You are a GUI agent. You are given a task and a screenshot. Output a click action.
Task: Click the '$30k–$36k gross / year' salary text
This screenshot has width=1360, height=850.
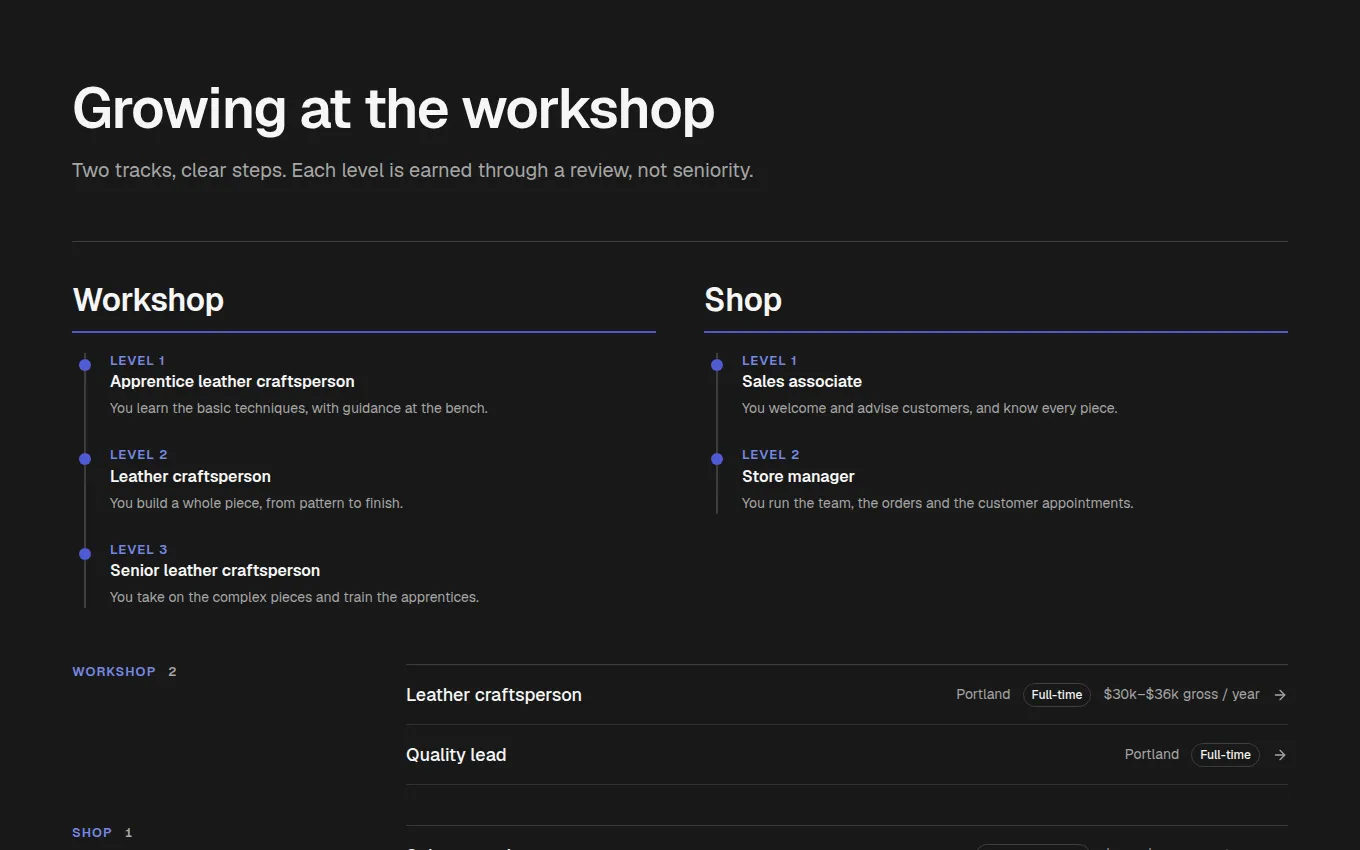1181,695
